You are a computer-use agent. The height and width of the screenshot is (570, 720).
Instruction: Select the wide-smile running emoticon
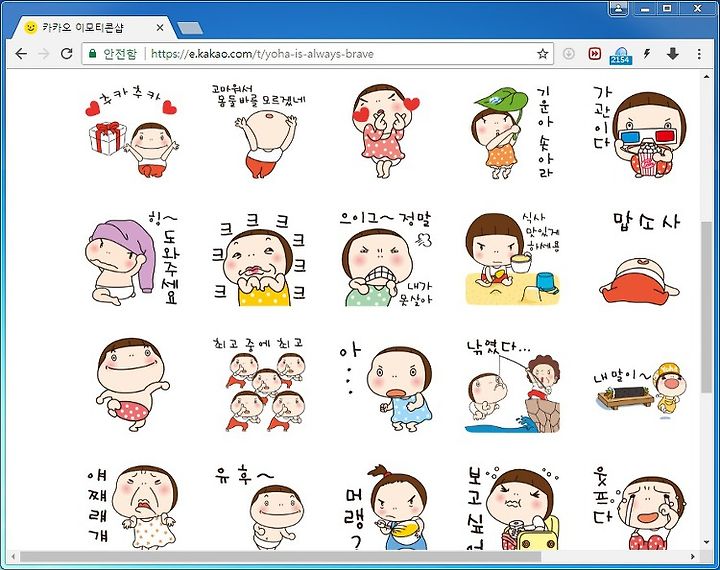click(x=131, y=385)
